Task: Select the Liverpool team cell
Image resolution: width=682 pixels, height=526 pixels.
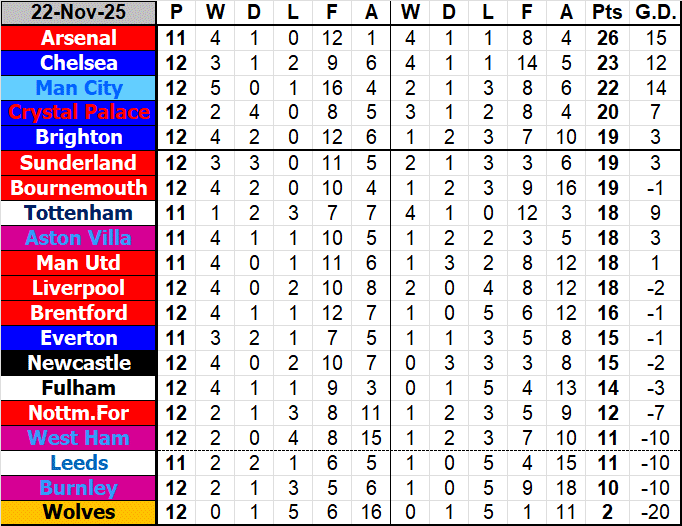Action: [79, 288]
